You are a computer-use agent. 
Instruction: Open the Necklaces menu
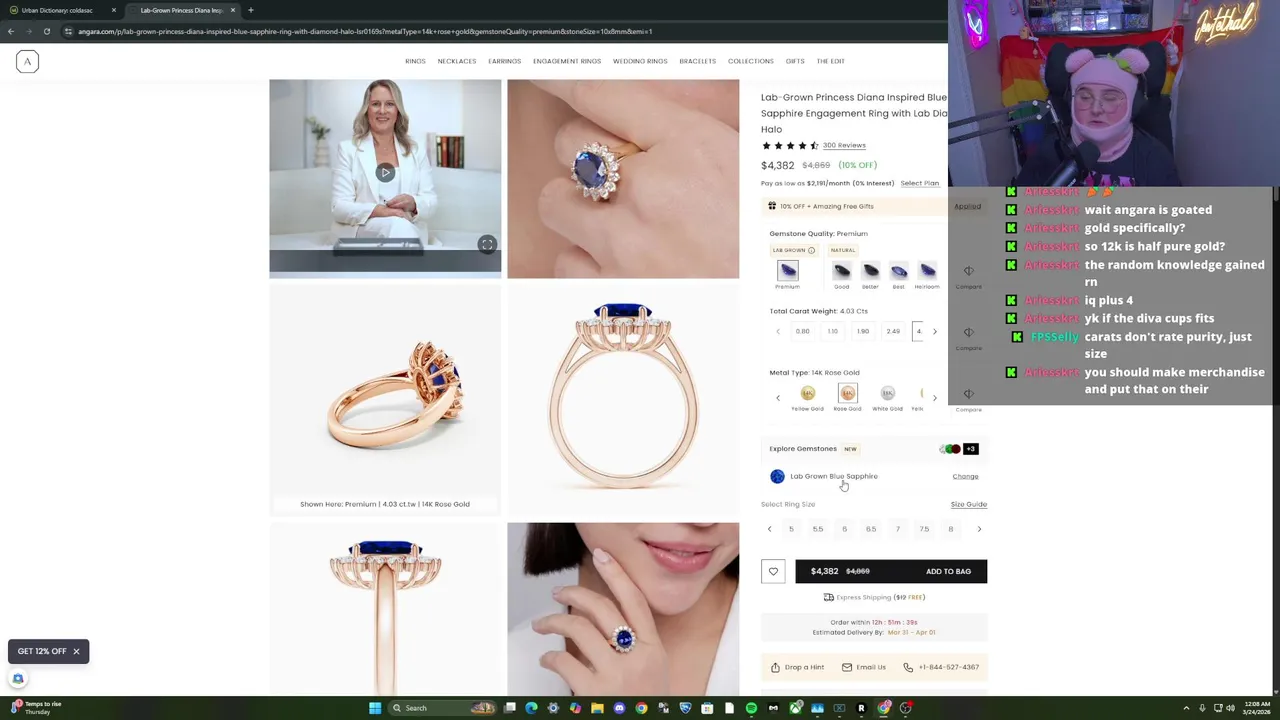(x=457, y=61)
